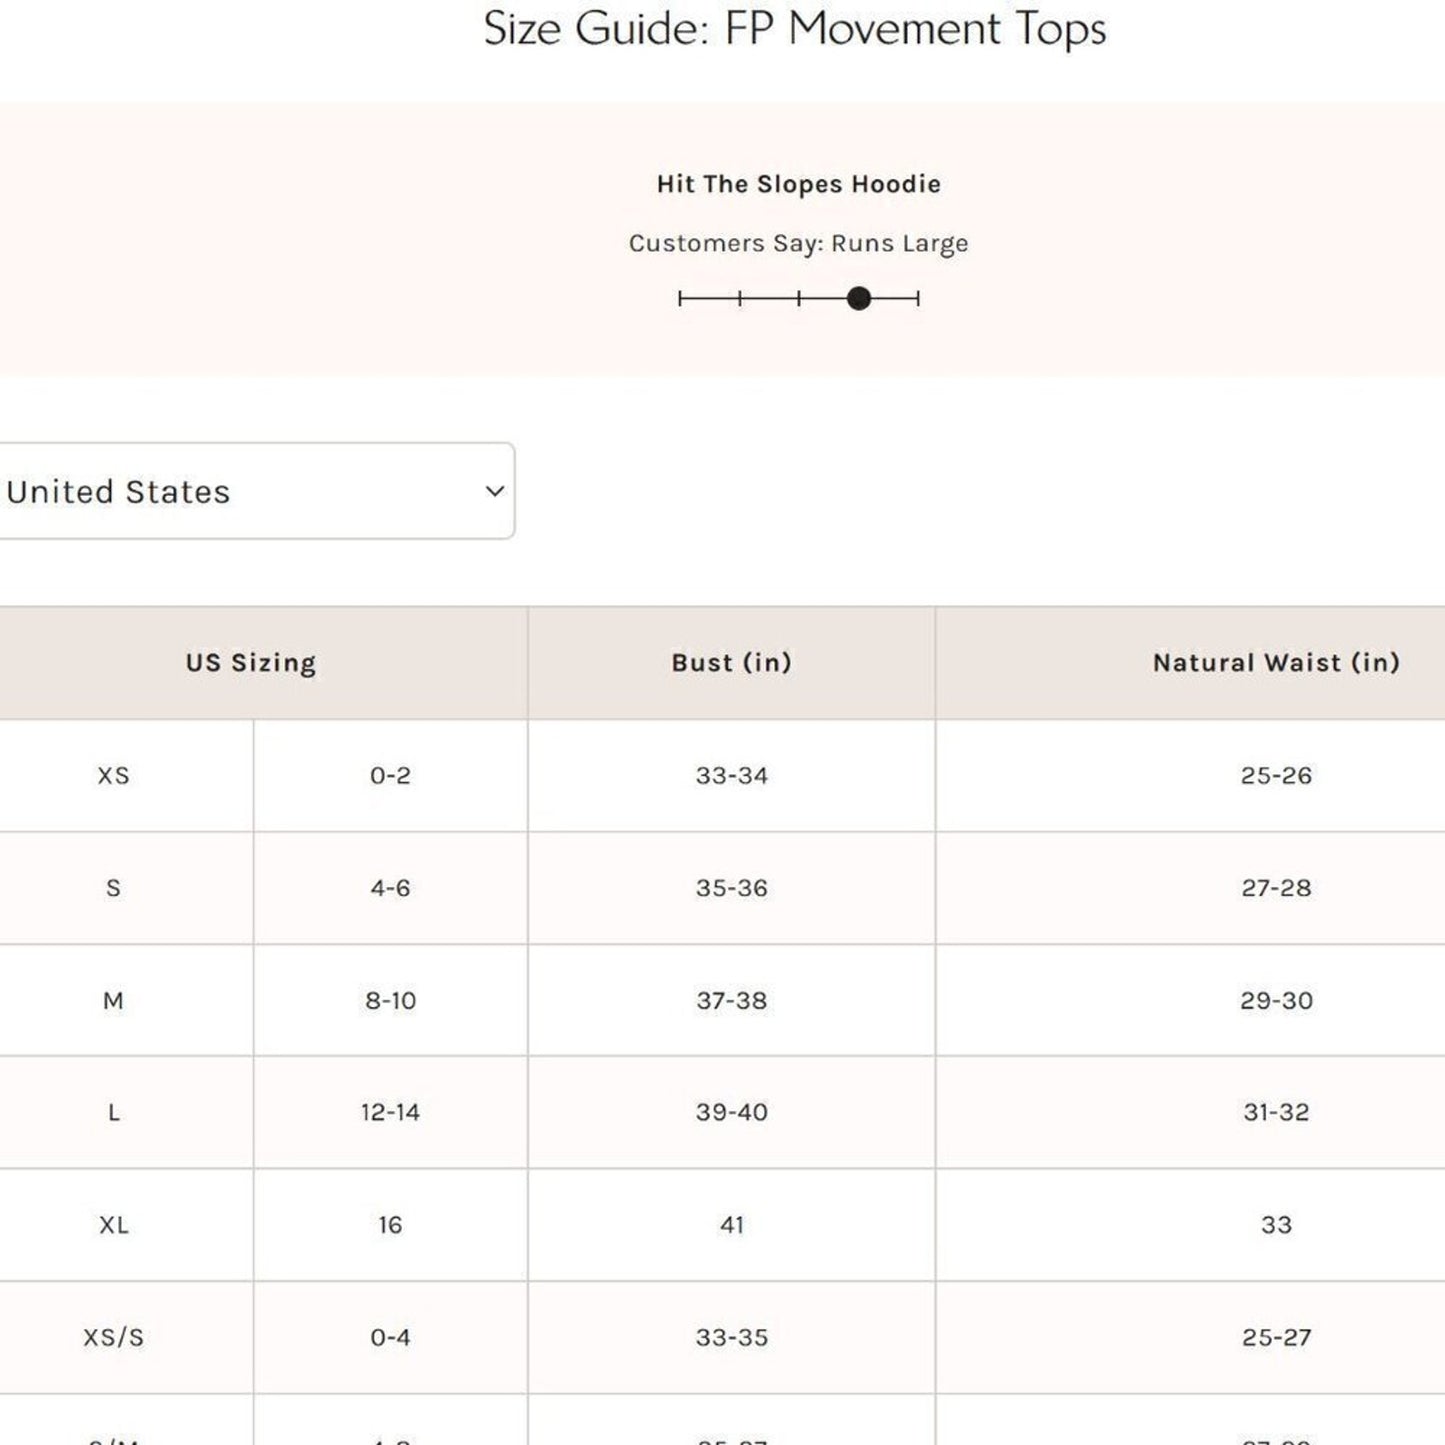Viewport: 1445px width, 1445px height.
Task: Open the United States country dropdown
Action: (255, 490)
